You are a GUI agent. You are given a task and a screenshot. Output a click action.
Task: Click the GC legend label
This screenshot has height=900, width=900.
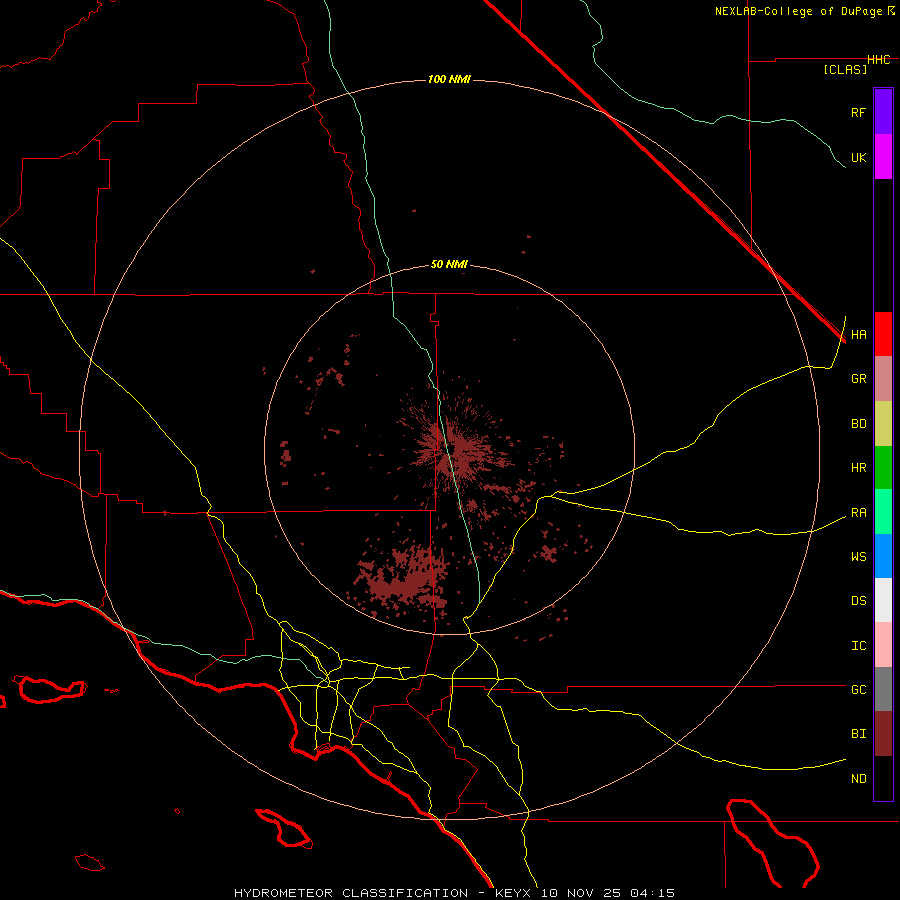(x=858, y=690)
